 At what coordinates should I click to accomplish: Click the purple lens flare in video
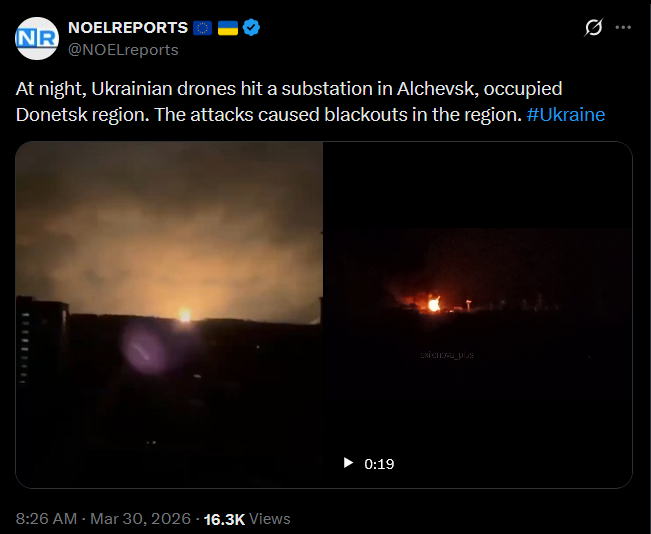(144, 350)
